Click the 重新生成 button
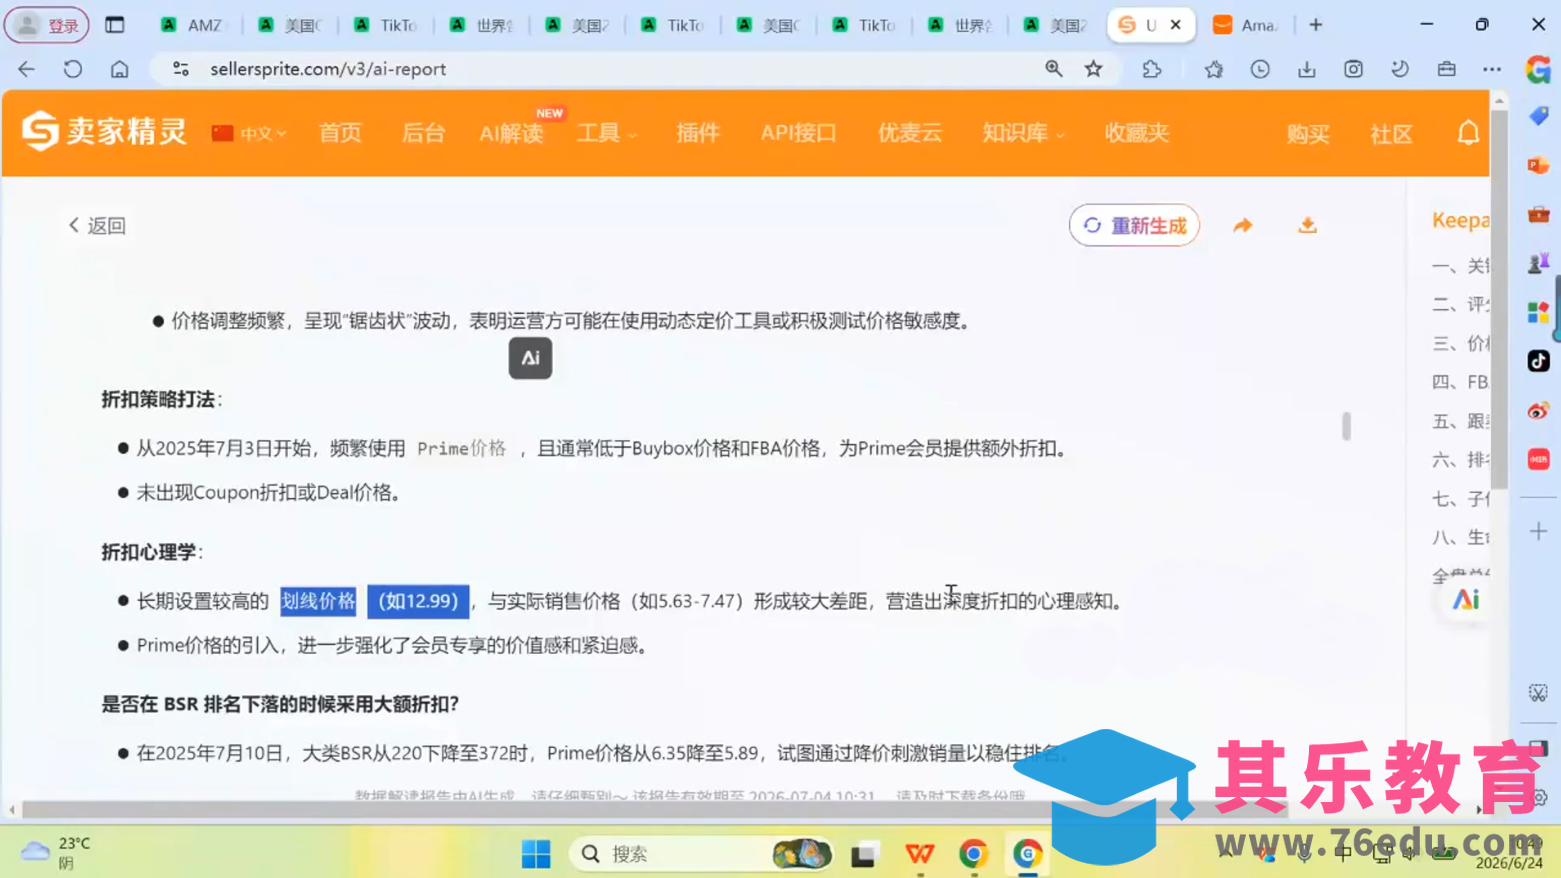This screenshot has width=1561, height=878. point(1134,225)
